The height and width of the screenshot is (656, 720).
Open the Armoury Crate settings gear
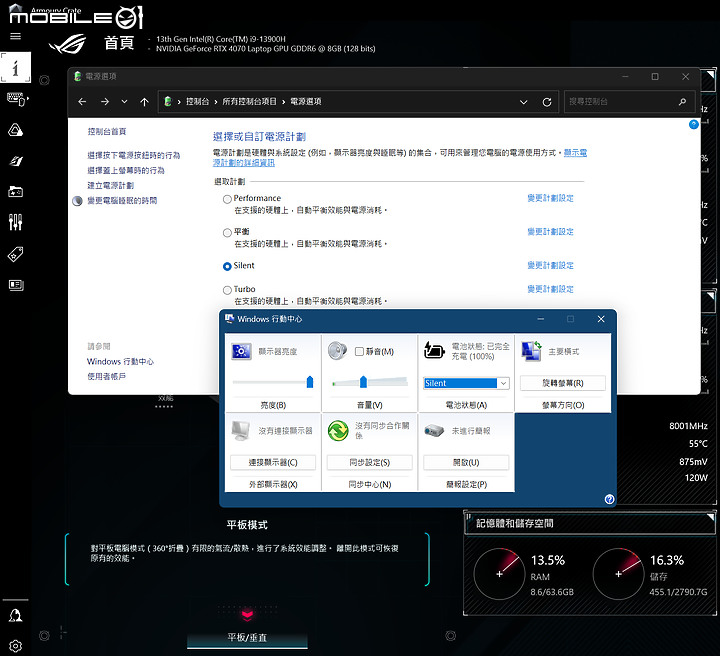pyautogui.click(x=16, y=646)
